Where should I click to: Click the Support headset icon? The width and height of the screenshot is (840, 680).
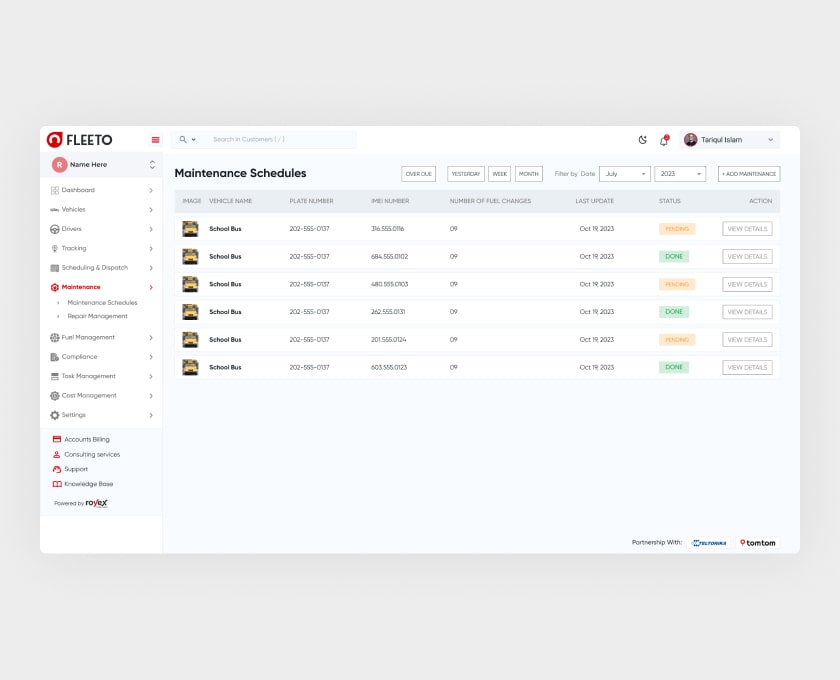pos(57,469)
